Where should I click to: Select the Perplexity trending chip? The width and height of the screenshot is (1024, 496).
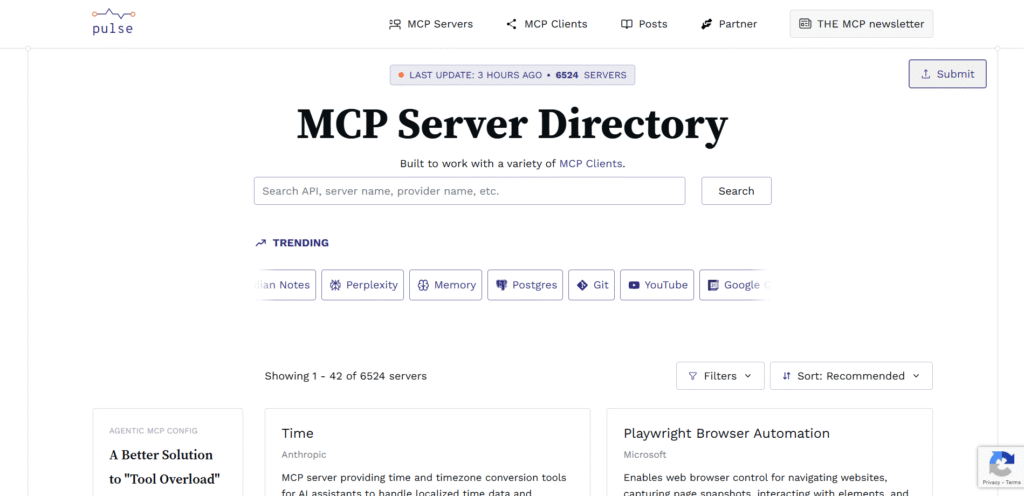pos(362,285)
